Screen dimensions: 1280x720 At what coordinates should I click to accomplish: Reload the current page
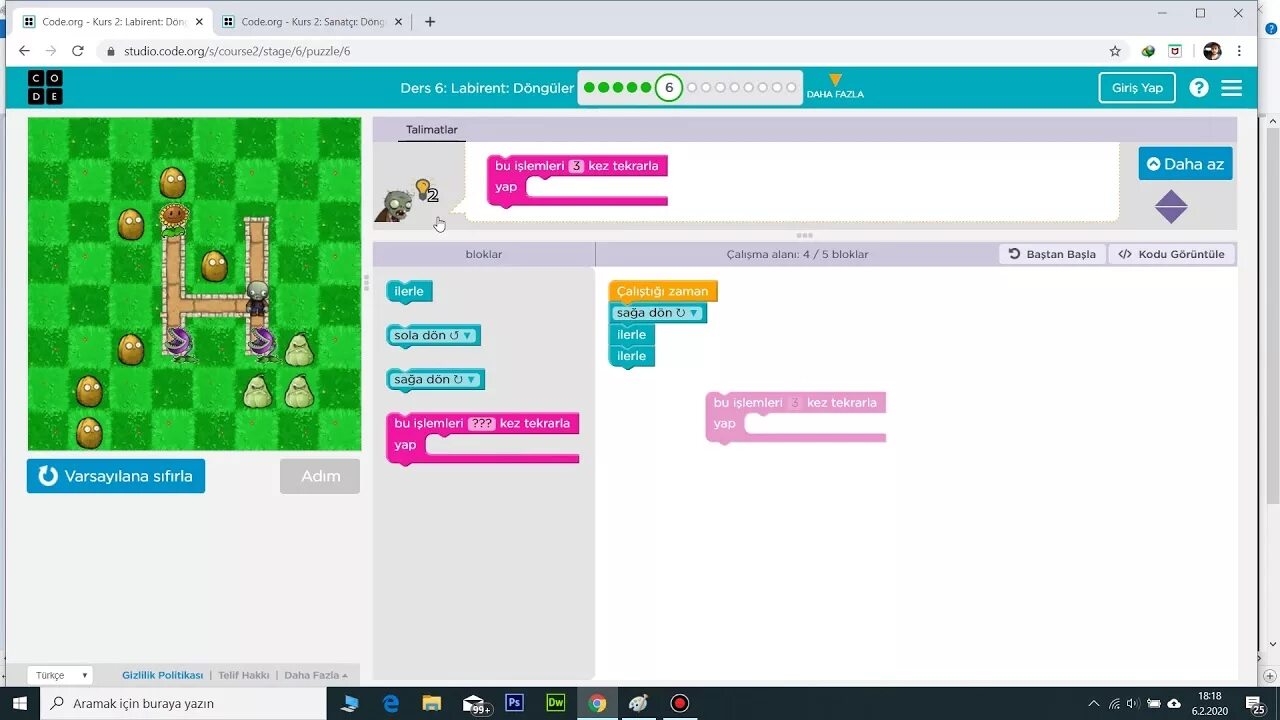click(x=78, y=51)
